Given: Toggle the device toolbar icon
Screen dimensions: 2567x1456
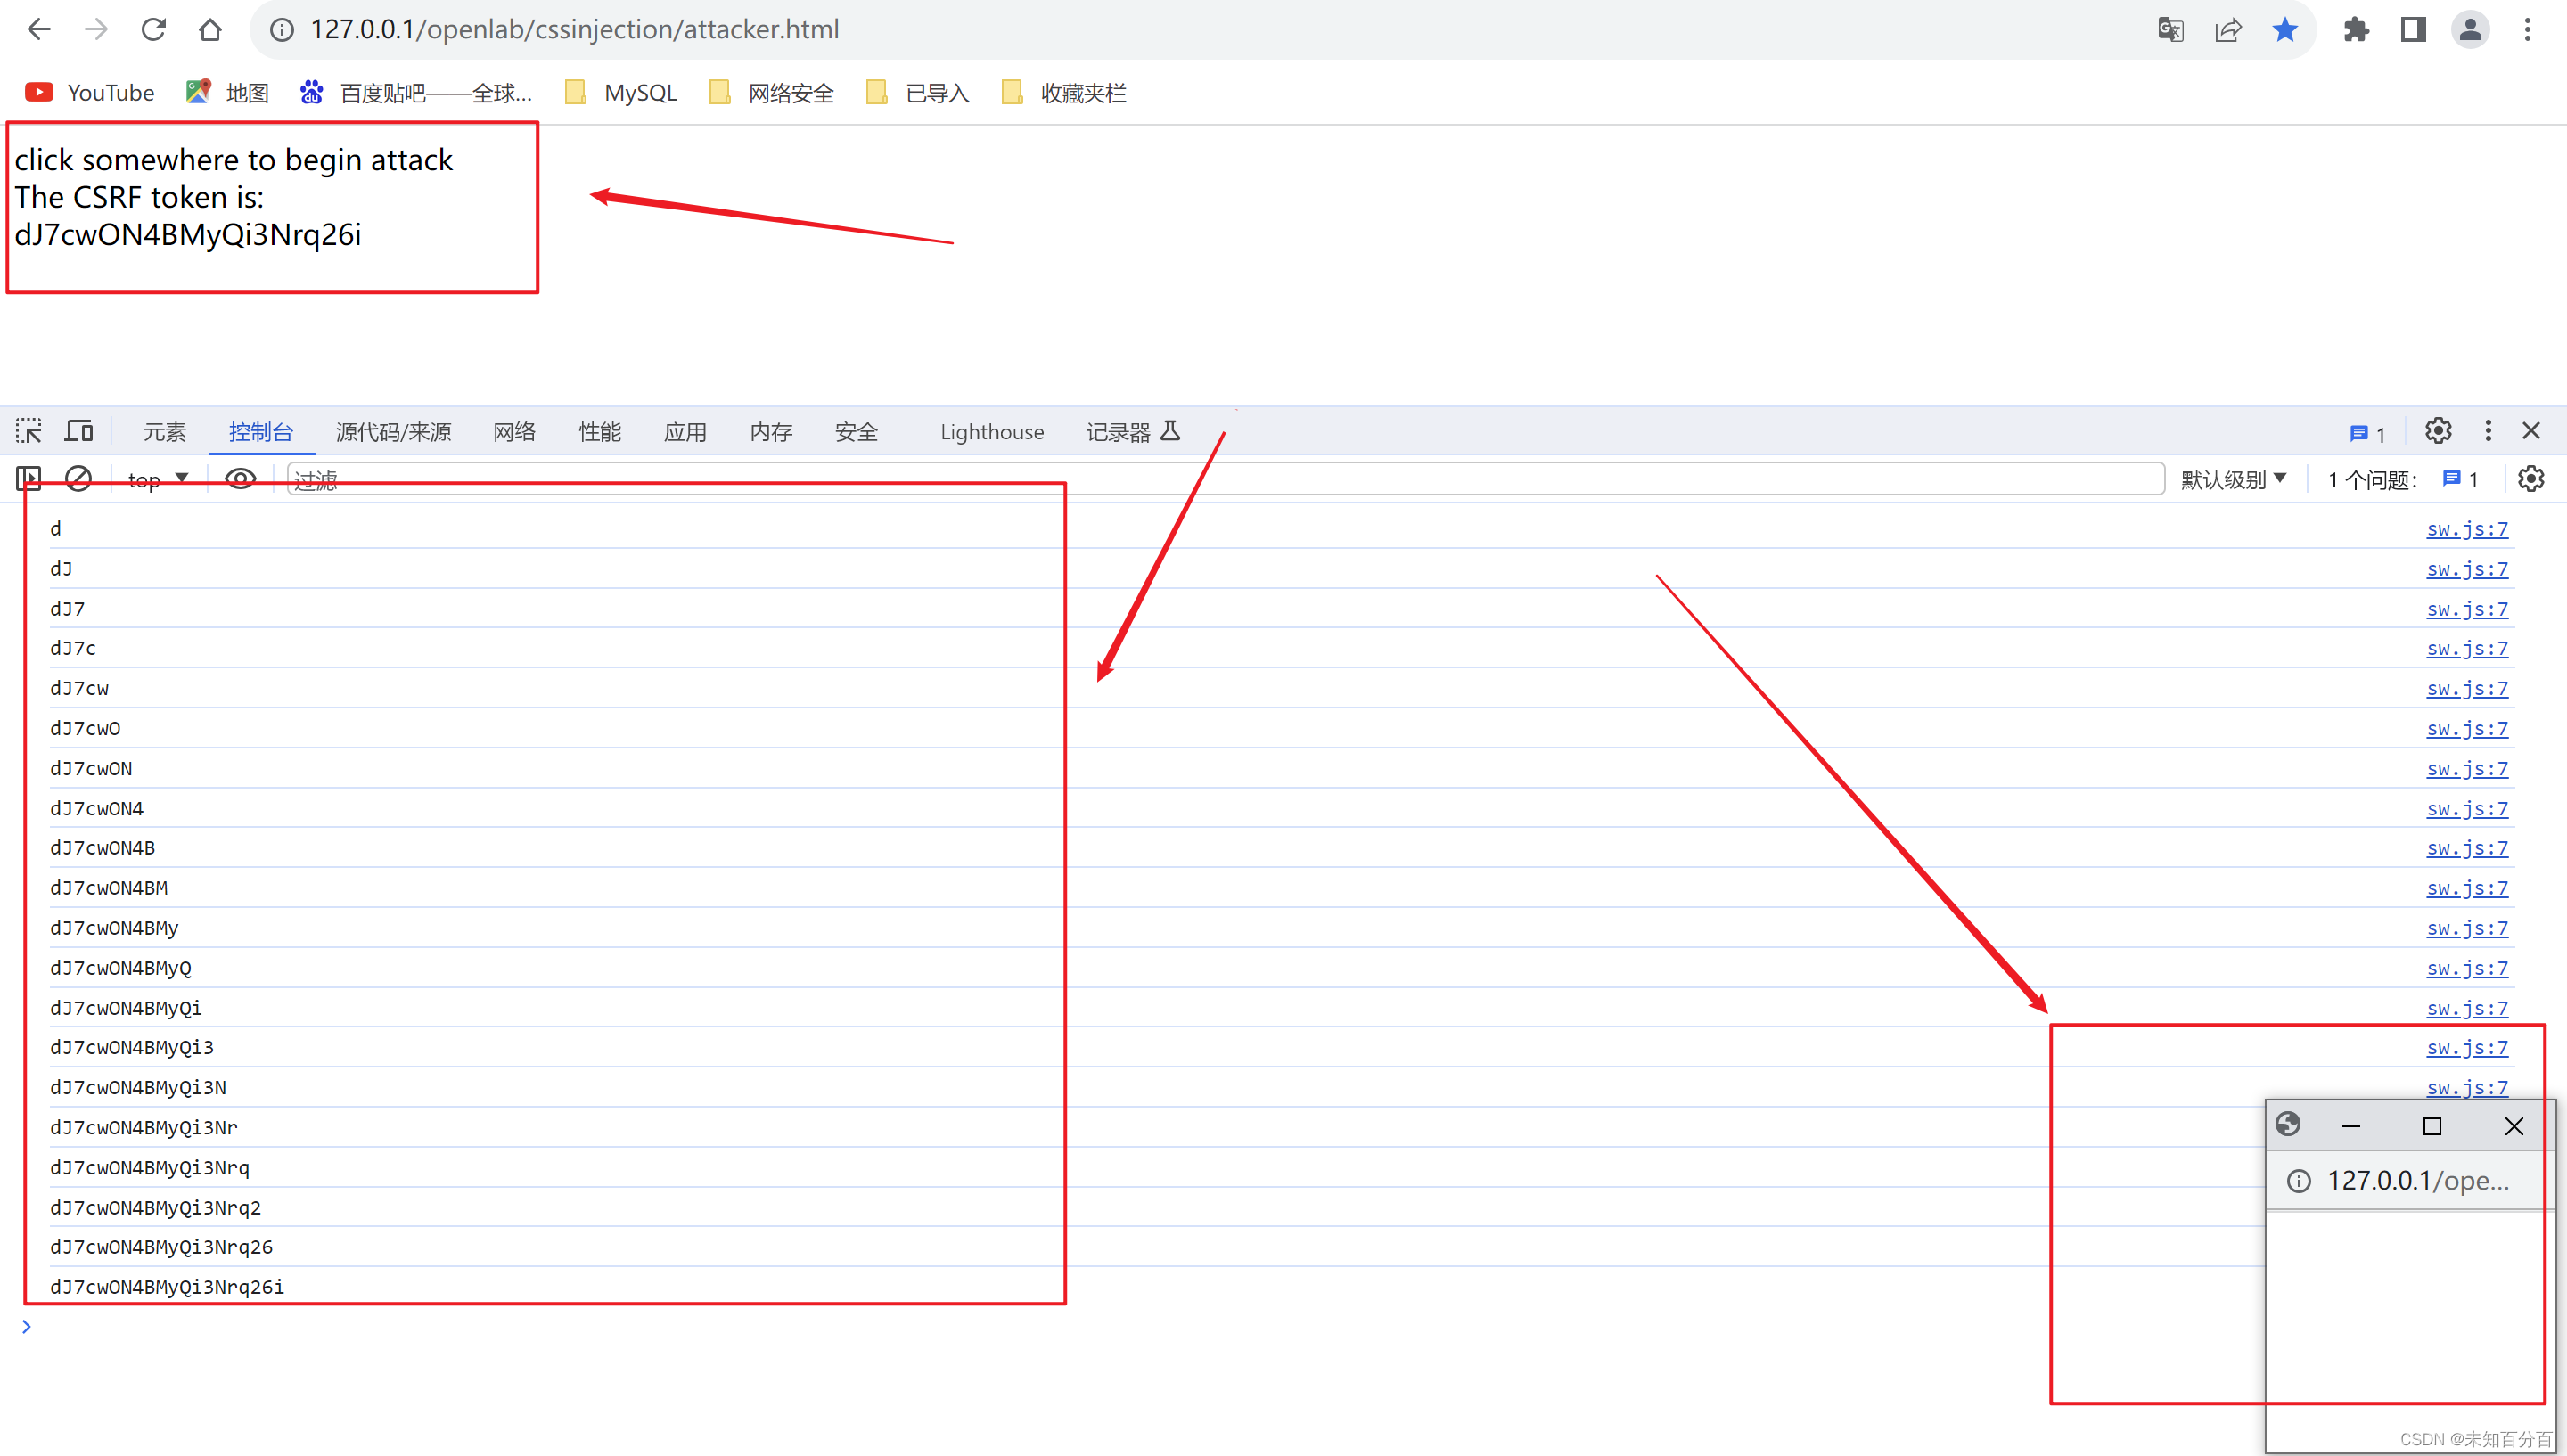Looking at the screenshot, I should pyautogui.click(x=79, y=431).
